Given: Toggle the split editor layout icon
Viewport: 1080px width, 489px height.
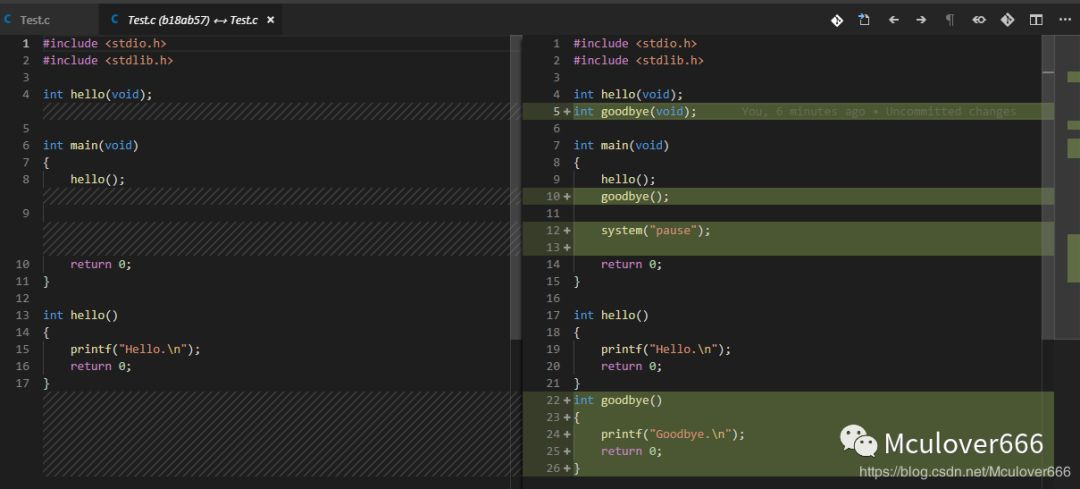Looking at the screenshot, I should [x=1036, y=19].
